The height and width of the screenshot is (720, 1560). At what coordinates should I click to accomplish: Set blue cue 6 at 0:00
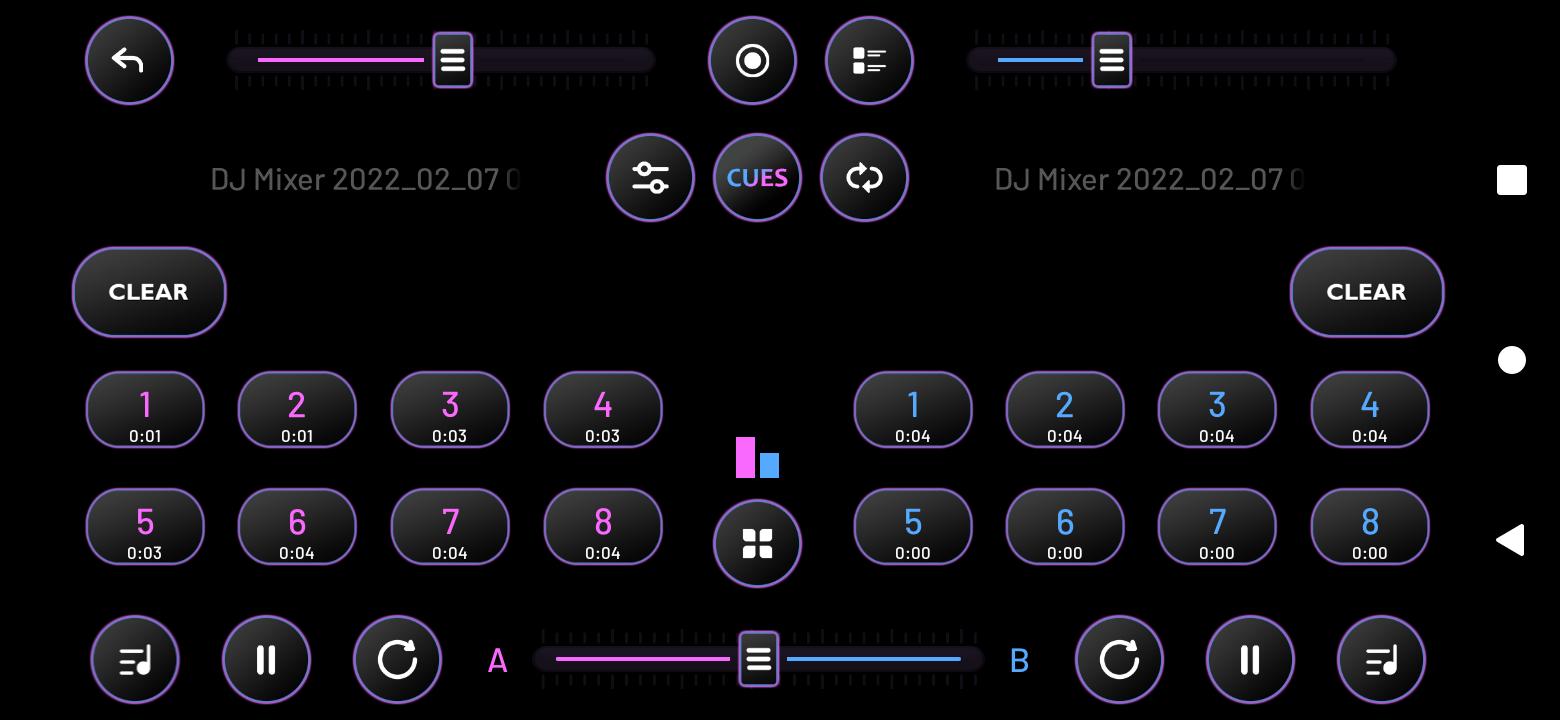(x=1065, y=527)
